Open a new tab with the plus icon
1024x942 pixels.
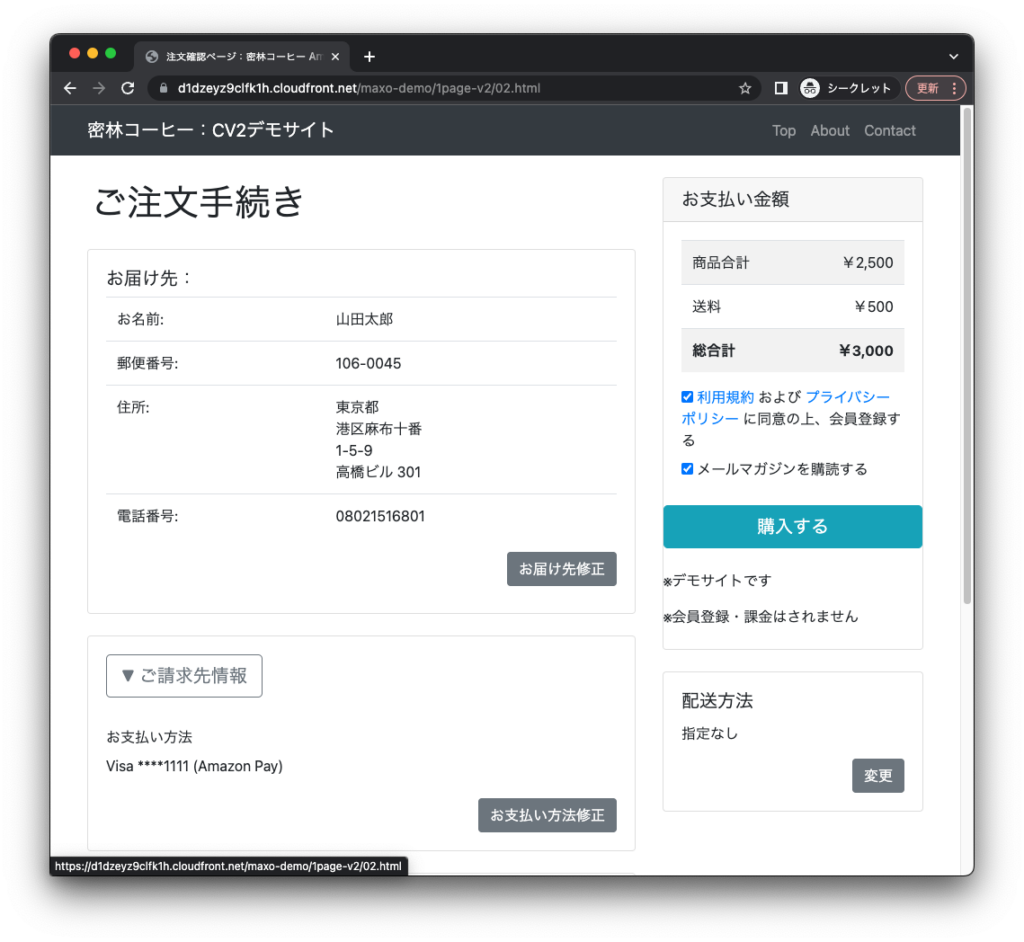coord(369,57)
